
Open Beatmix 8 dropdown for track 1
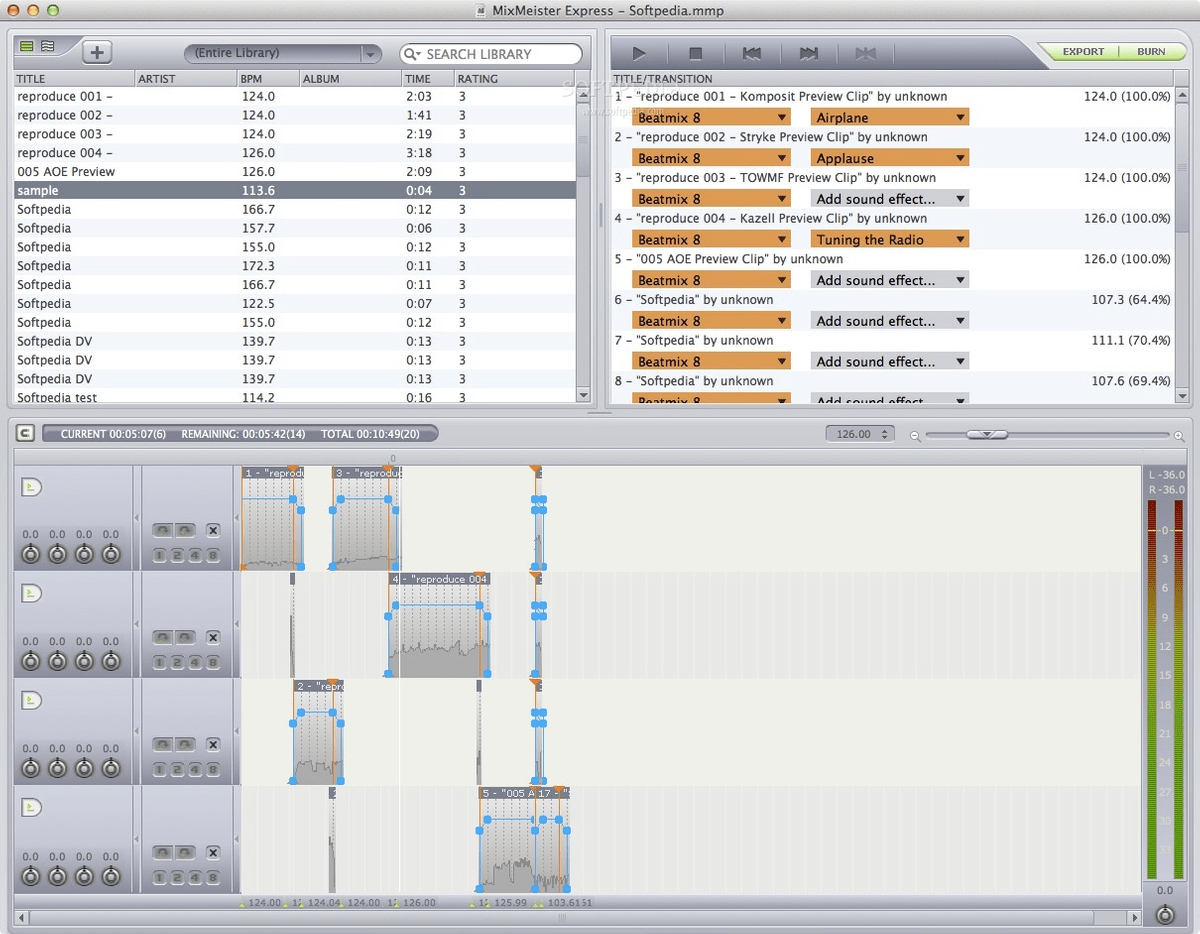[711, 117]
